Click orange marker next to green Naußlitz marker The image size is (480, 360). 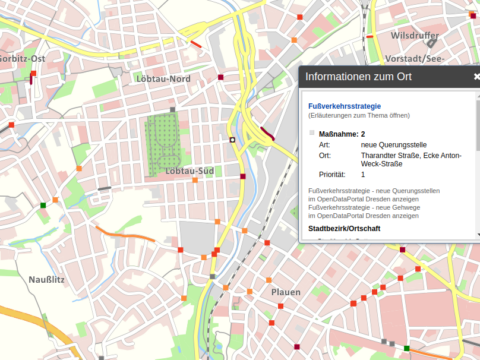55,200
